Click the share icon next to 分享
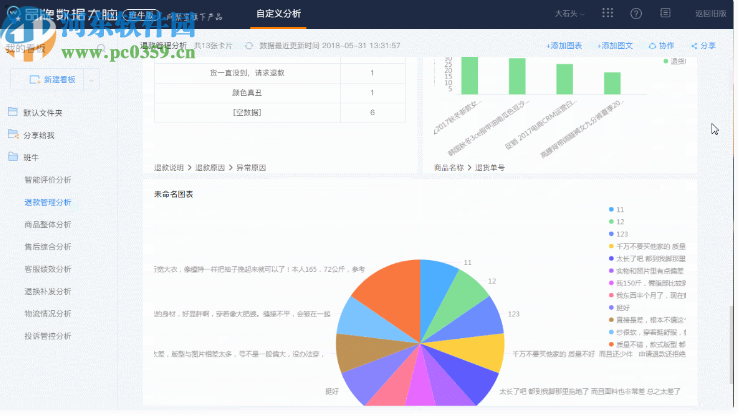 [694, 46]
